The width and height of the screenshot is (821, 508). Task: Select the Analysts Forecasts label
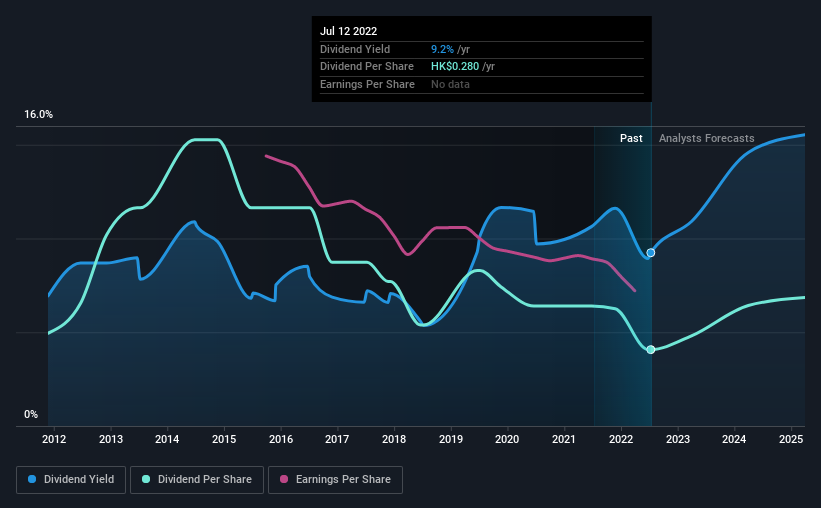pyautogui.click(x=706, y=138)
